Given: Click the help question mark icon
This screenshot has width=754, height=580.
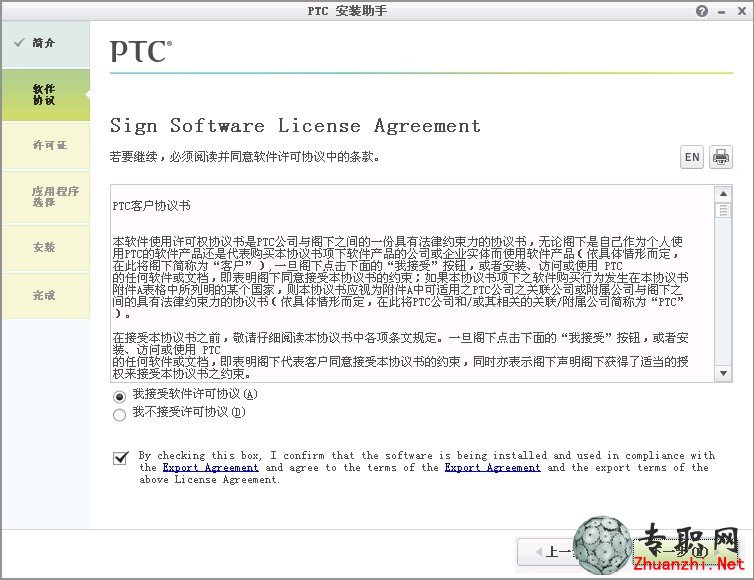Looking at the screenshot, I should [702, 11].
